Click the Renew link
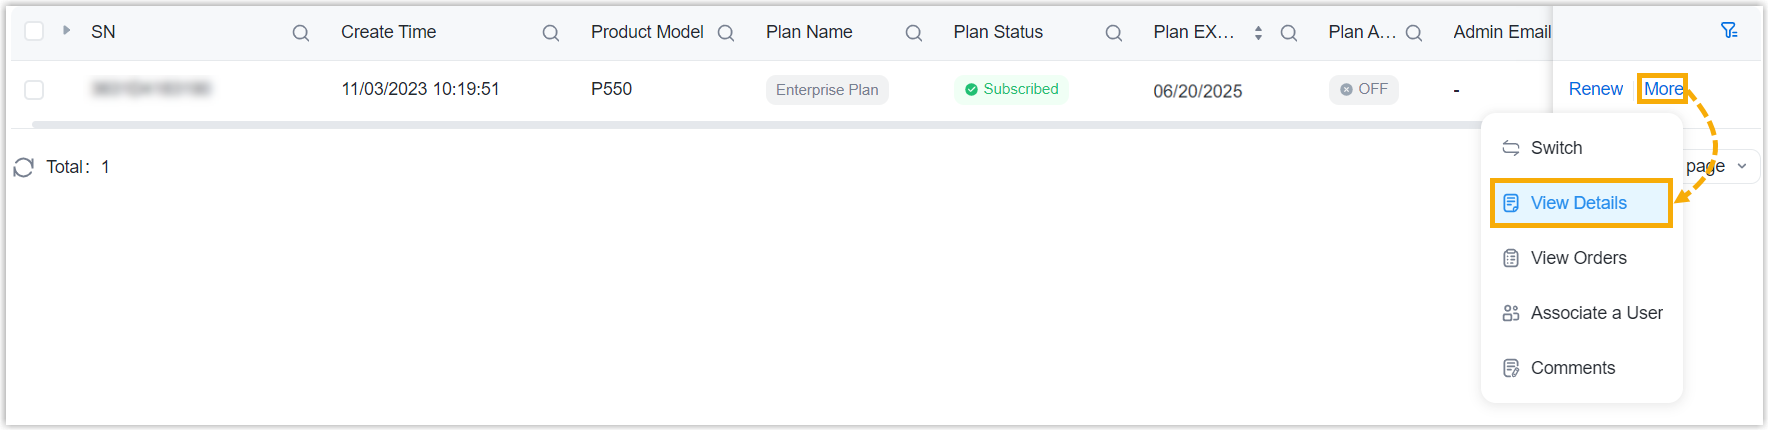The image size is (1769, 431). pos(1595,89)
